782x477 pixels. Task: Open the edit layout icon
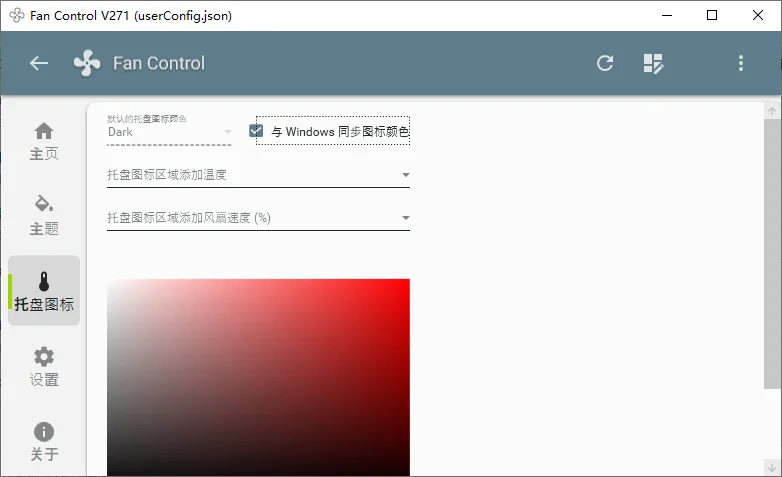click(653, 63)
